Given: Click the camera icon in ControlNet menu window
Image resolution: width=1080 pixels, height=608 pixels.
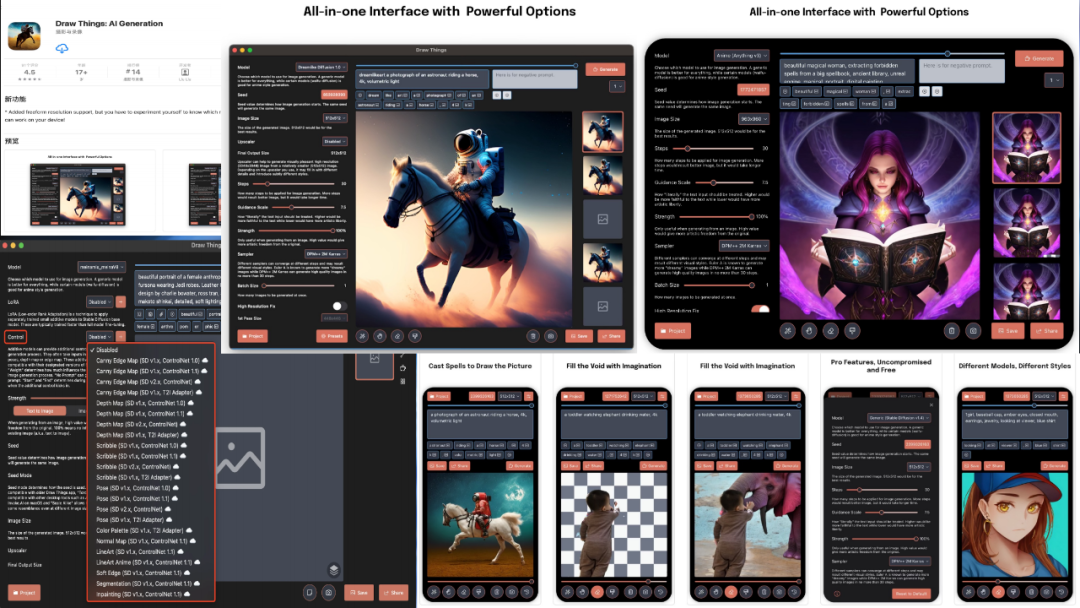Looking at the screenshot, I should pyautogui.click(x=329, y=592).
